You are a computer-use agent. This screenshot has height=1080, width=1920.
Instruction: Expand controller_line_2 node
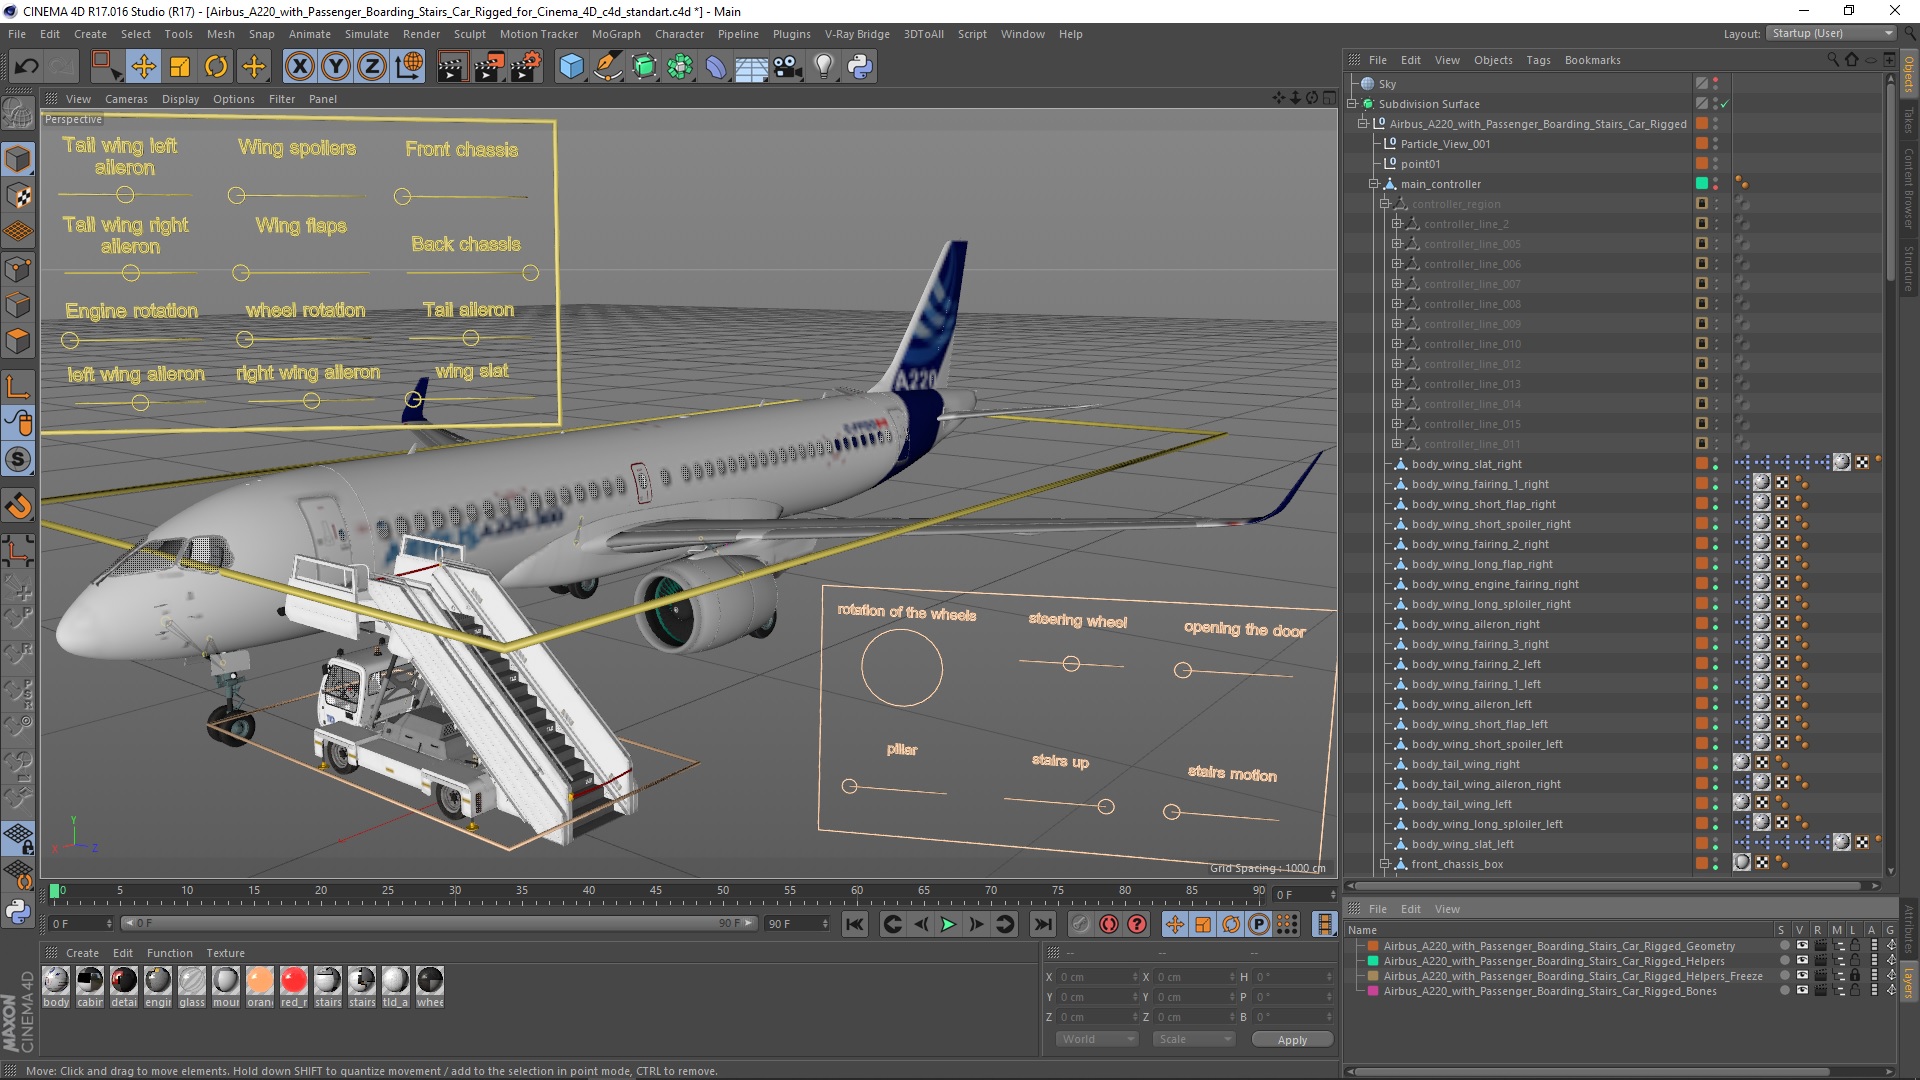click(x=1396, y=224)
